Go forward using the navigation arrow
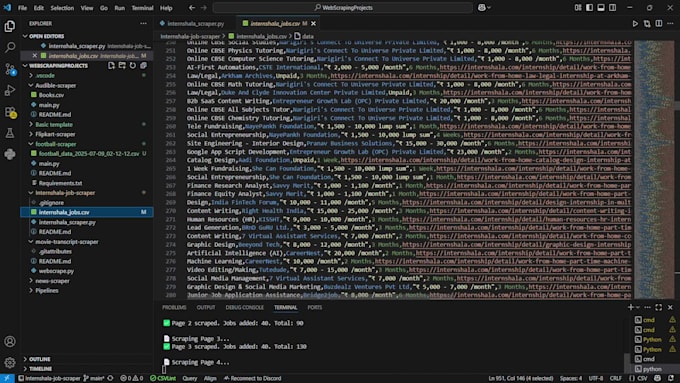Screen dimensions: 680x383 point(203,8)
